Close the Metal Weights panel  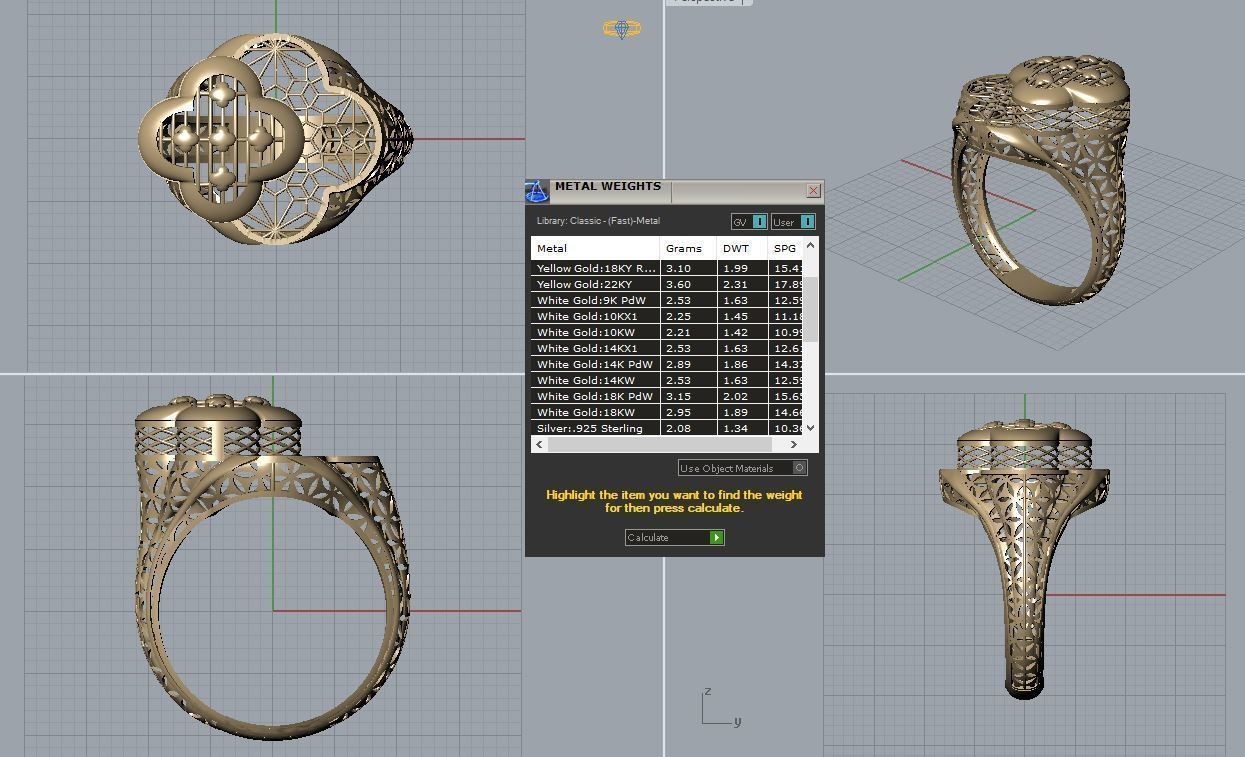813,190
